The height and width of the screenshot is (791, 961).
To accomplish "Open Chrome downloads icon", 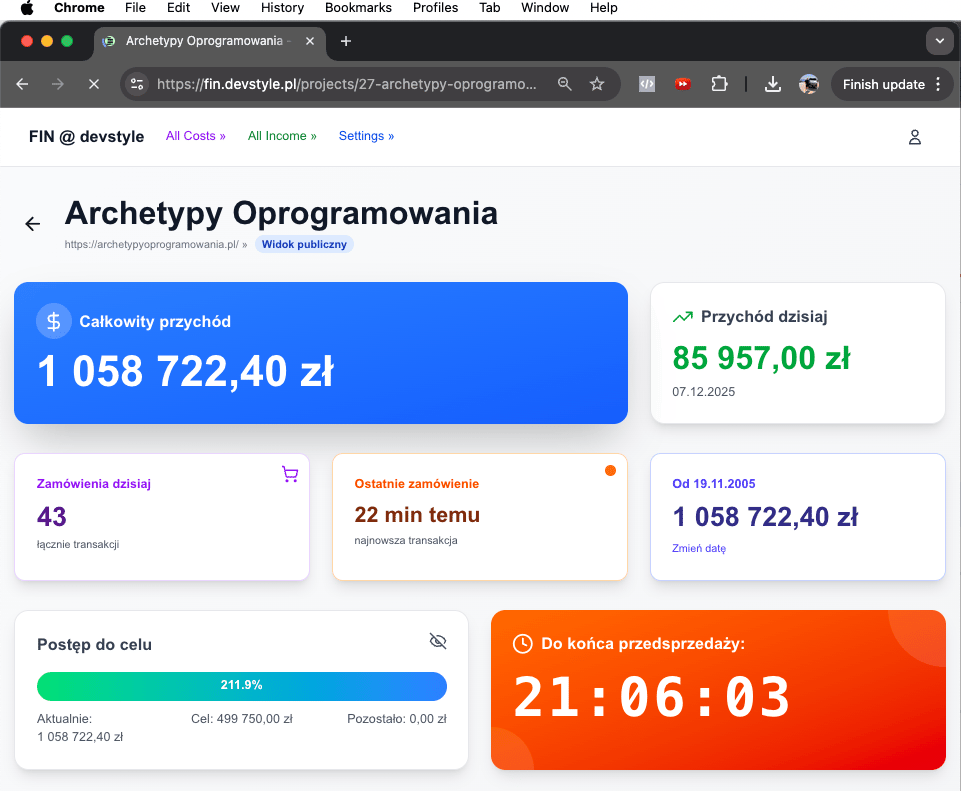I will coord(772,84).
